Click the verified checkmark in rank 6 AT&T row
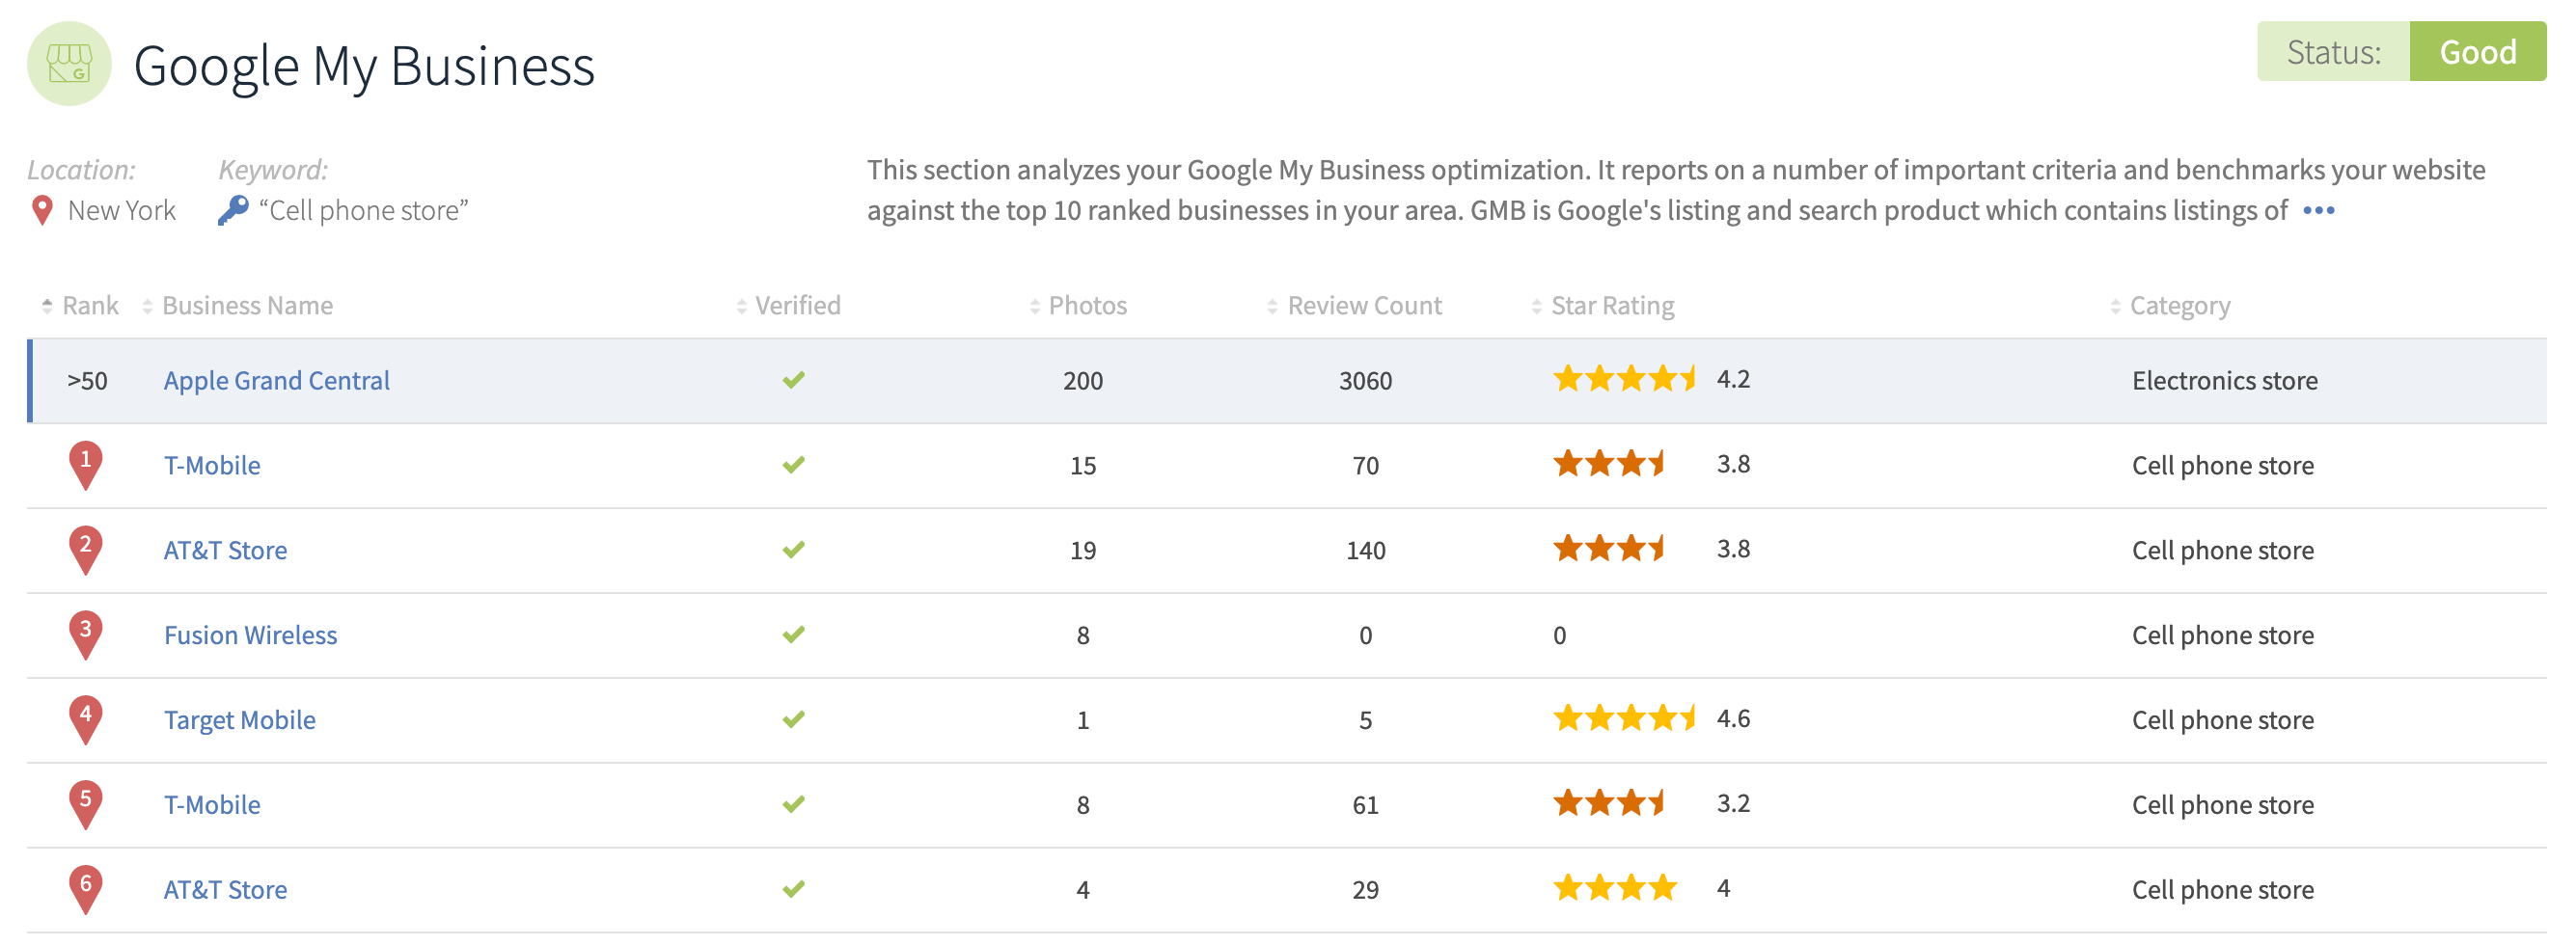Screen dimensions: 2576x945 794,890
